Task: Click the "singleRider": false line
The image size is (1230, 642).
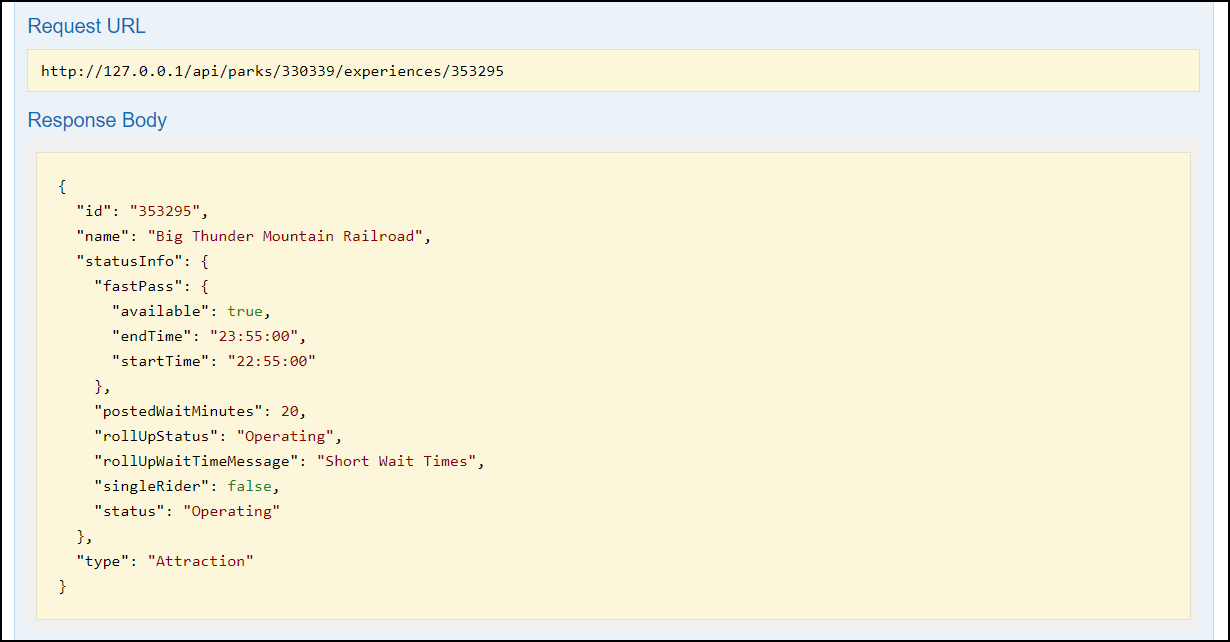Action: click(x=187, y=486)
